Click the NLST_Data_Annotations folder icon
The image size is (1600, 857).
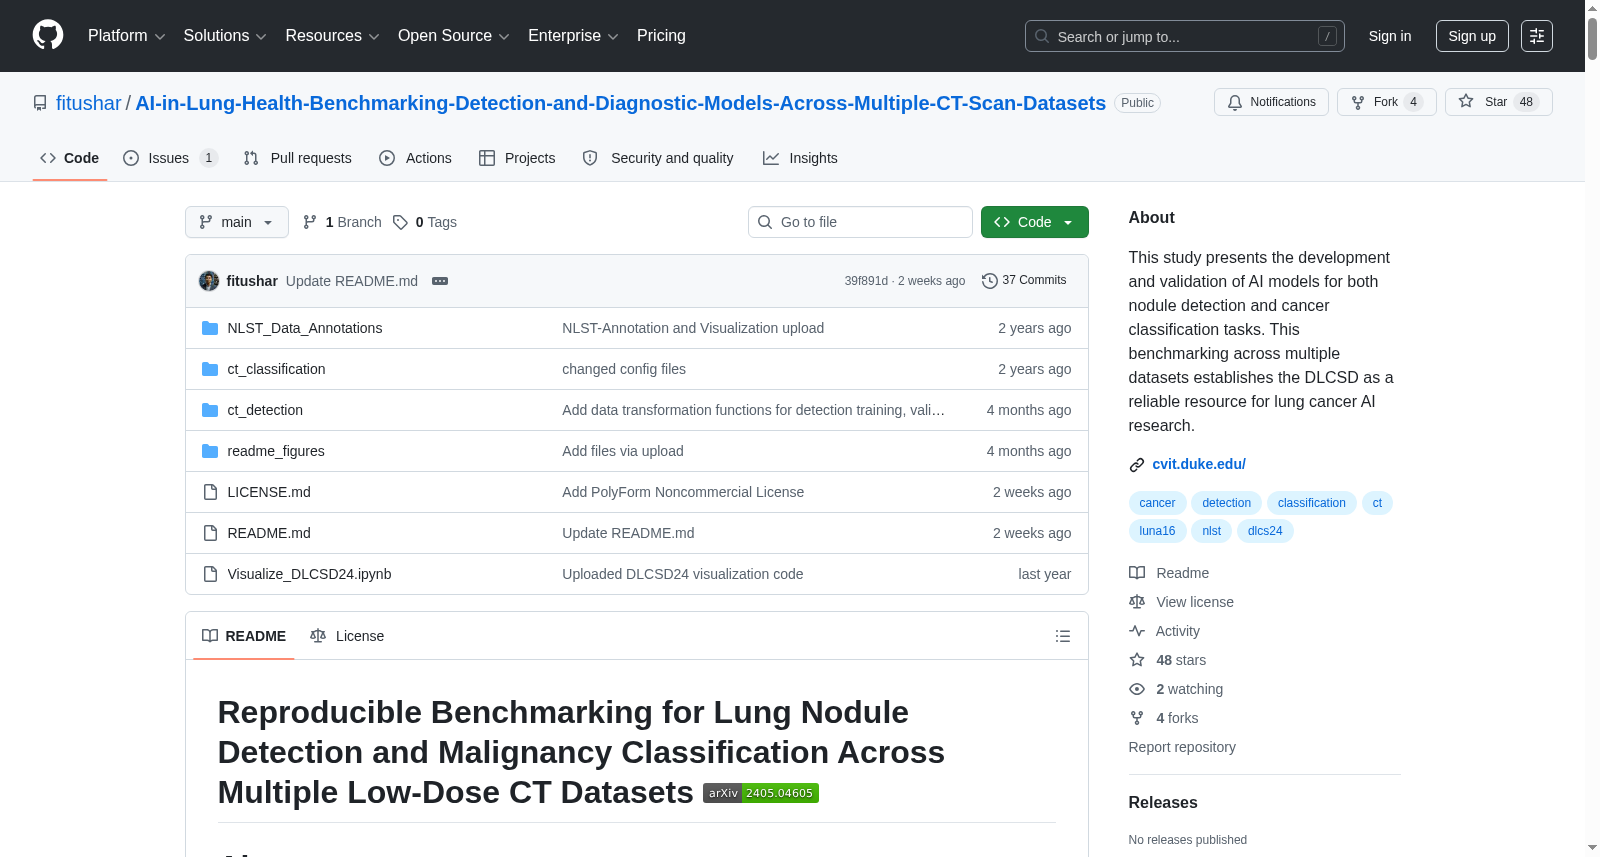[210, 328]
